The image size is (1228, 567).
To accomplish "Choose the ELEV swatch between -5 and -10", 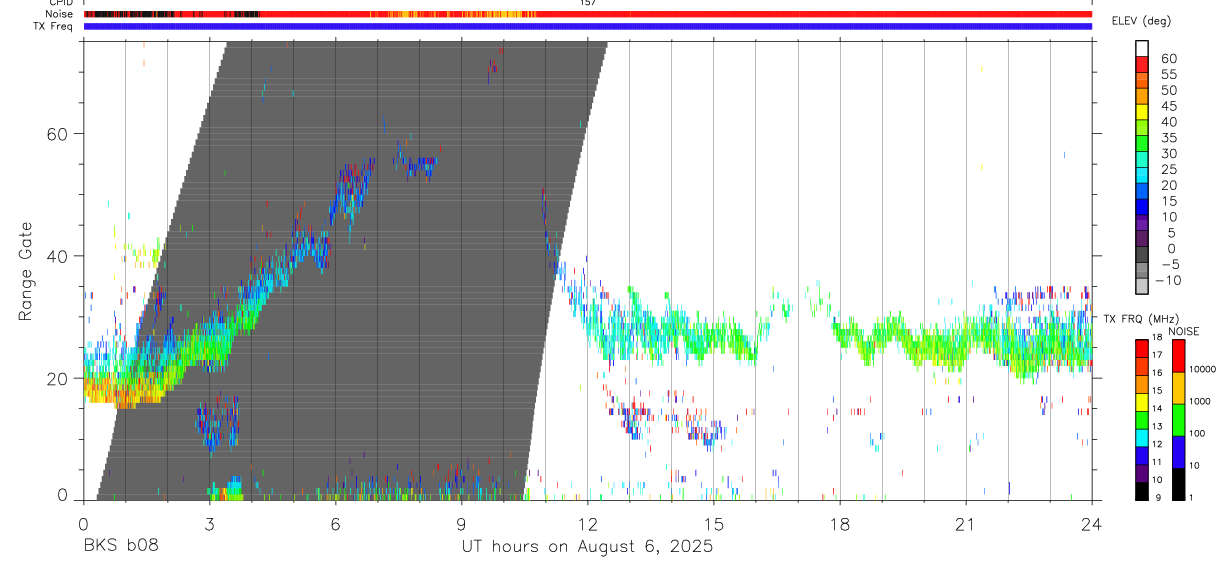I will pyautogui.click(x=1142, y=271).
